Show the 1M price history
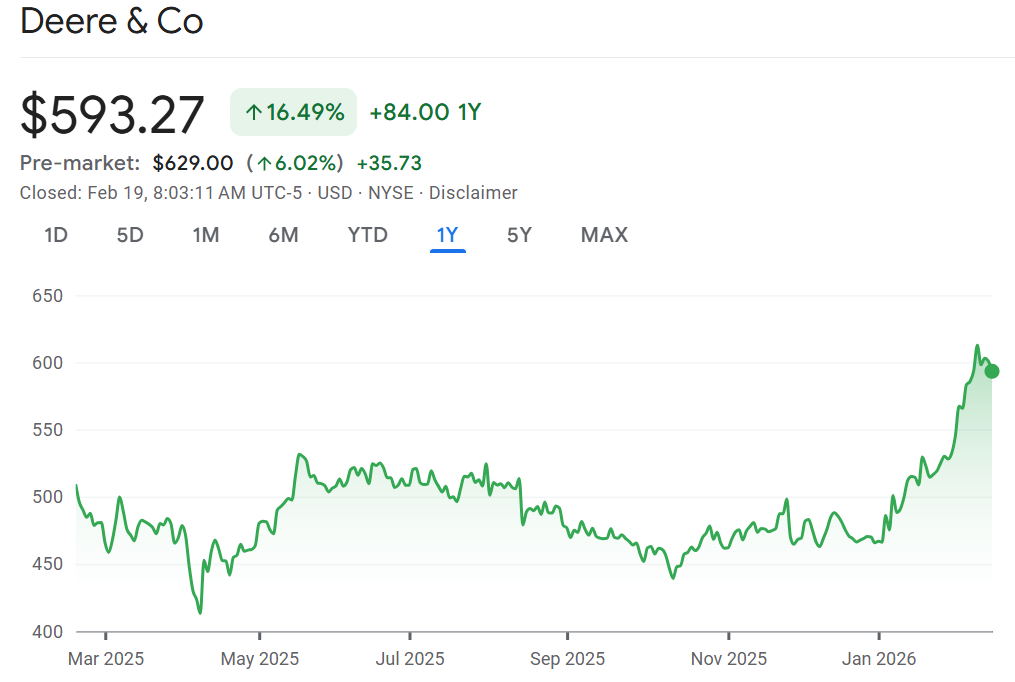This screenshot has width=1015, height=682. [x=206, y=235]
